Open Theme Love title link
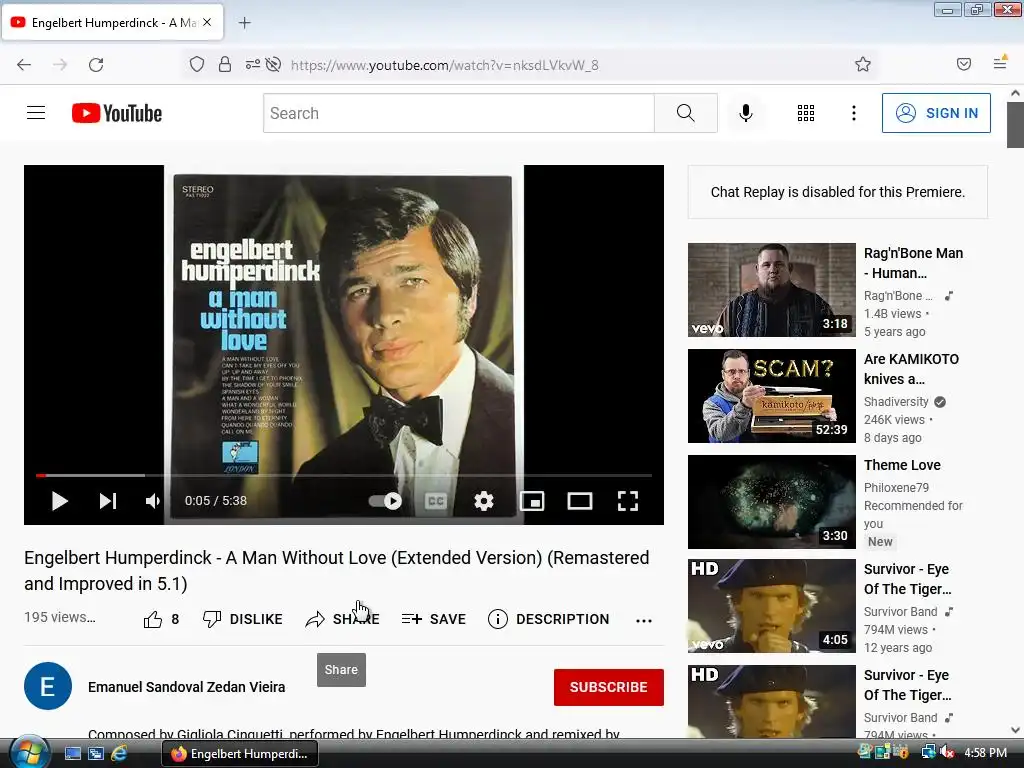The image size is (1024, 768). (x=902, y=465)
